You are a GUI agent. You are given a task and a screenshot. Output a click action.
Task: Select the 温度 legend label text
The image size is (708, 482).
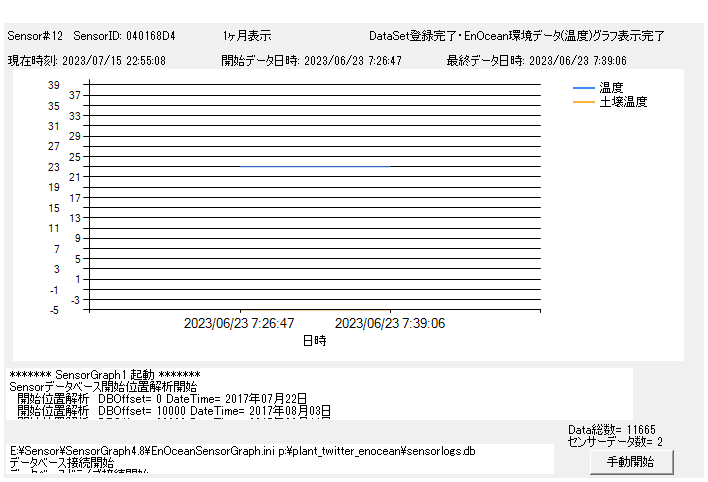tap(612, 88)
